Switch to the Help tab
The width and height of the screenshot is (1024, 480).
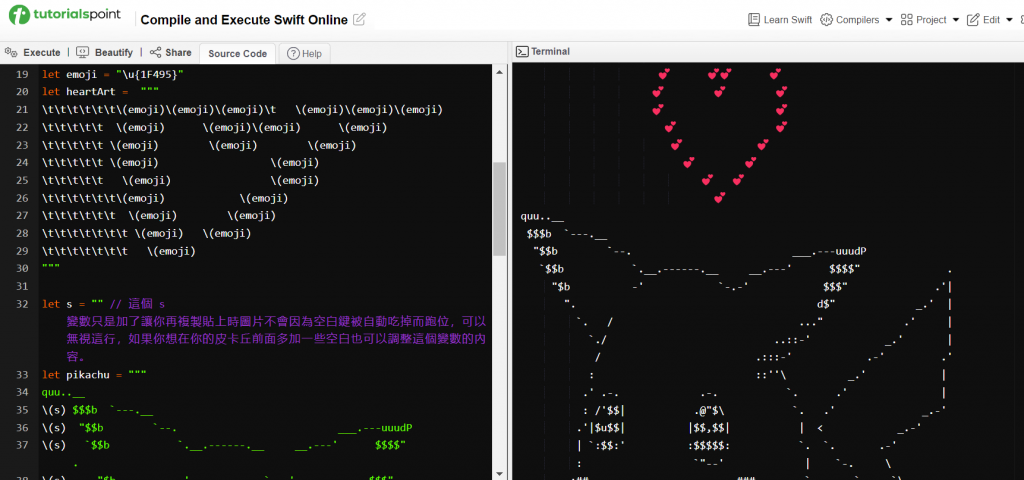click(x=304, y=54)
